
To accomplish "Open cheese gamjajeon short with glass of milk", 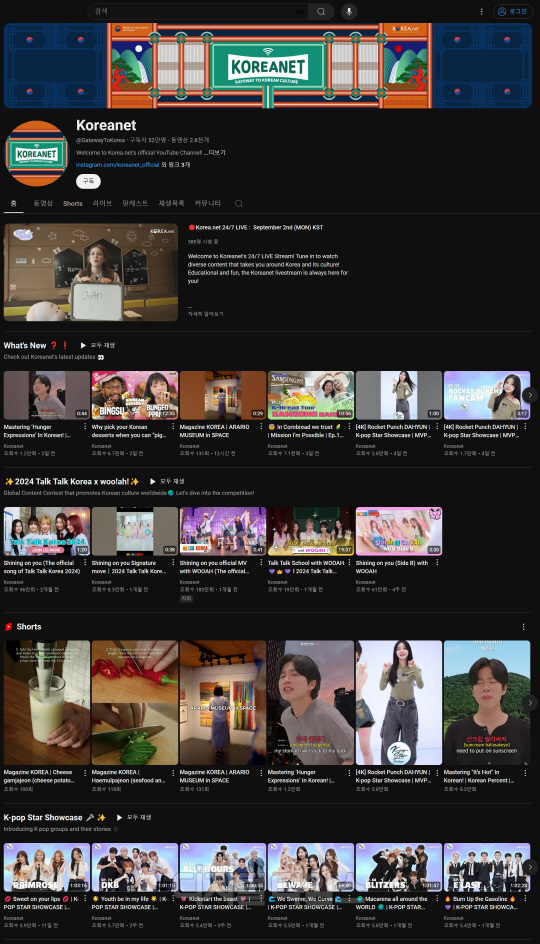I will coord(47,703).
